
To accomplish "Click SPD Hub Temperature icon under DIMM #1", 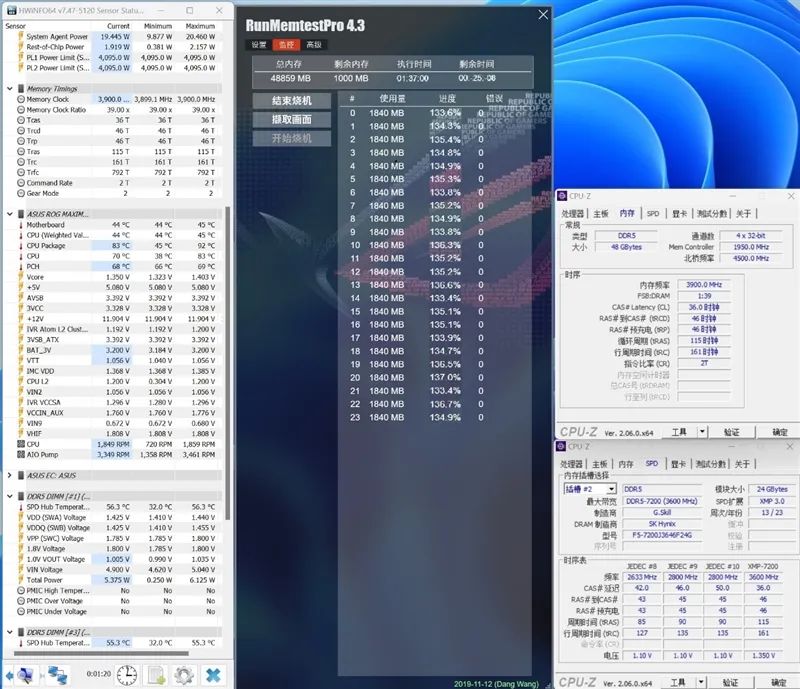I will coord(21,507).
